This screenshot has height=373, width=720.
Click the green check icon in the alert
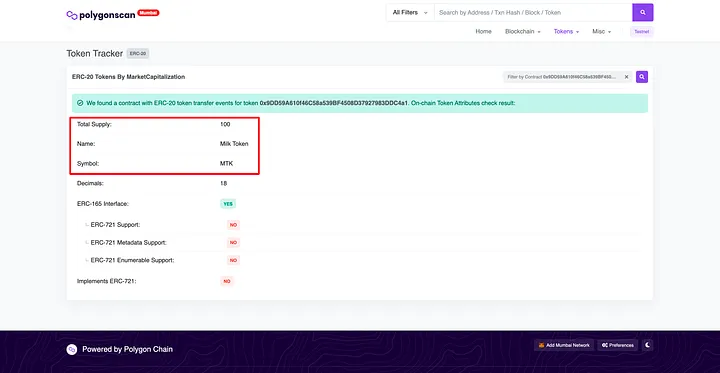tap(80, 103)
